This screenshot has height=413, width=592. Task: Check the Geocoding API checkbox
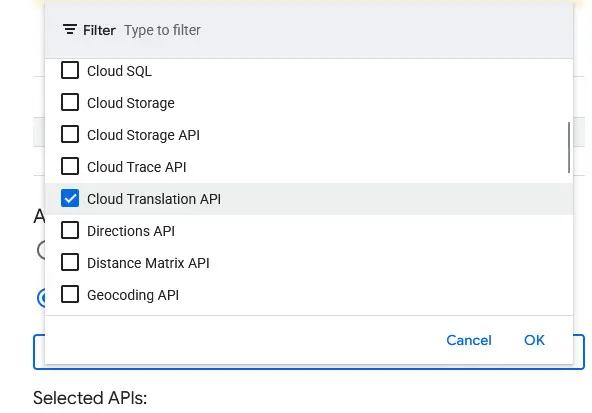(x=70, y=294)
